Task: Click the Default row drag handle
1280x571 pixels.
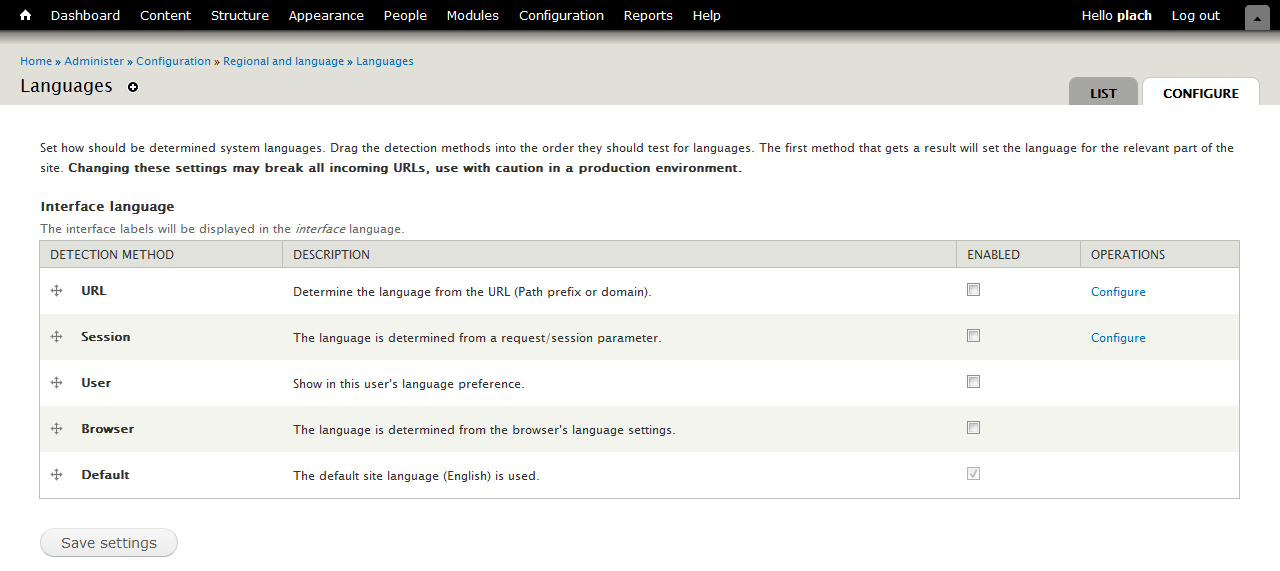Action: [x=57, y=475]
